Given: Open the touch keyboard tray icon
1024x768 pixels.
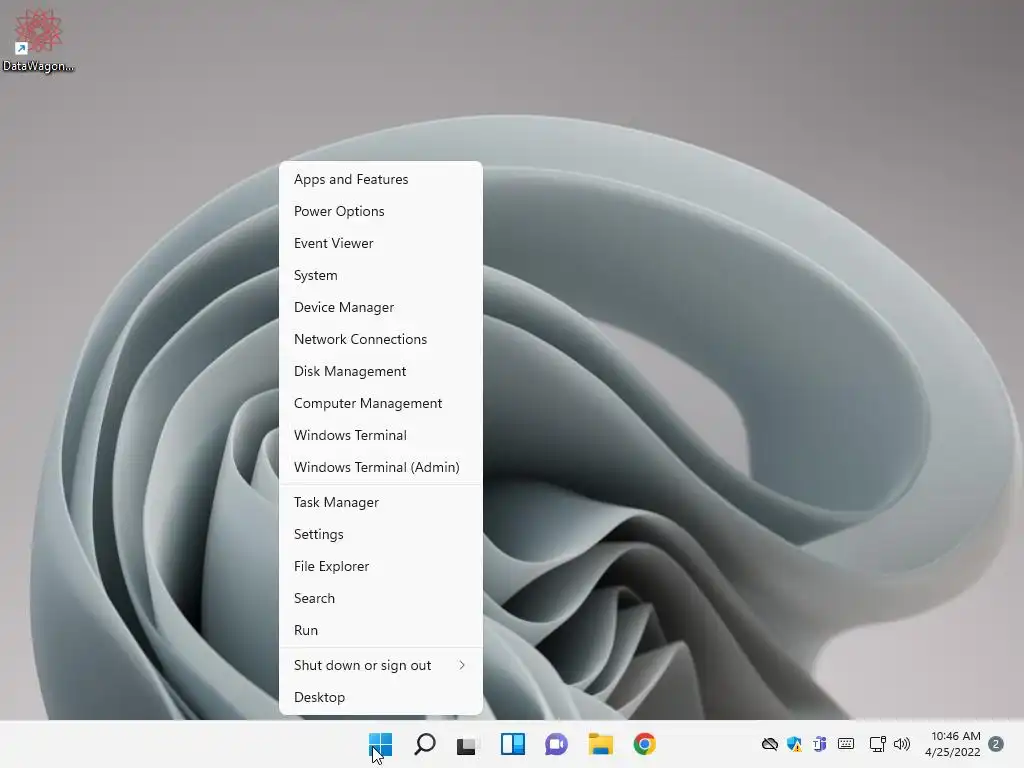Looking at the screenshot, I should coord(846,743).
